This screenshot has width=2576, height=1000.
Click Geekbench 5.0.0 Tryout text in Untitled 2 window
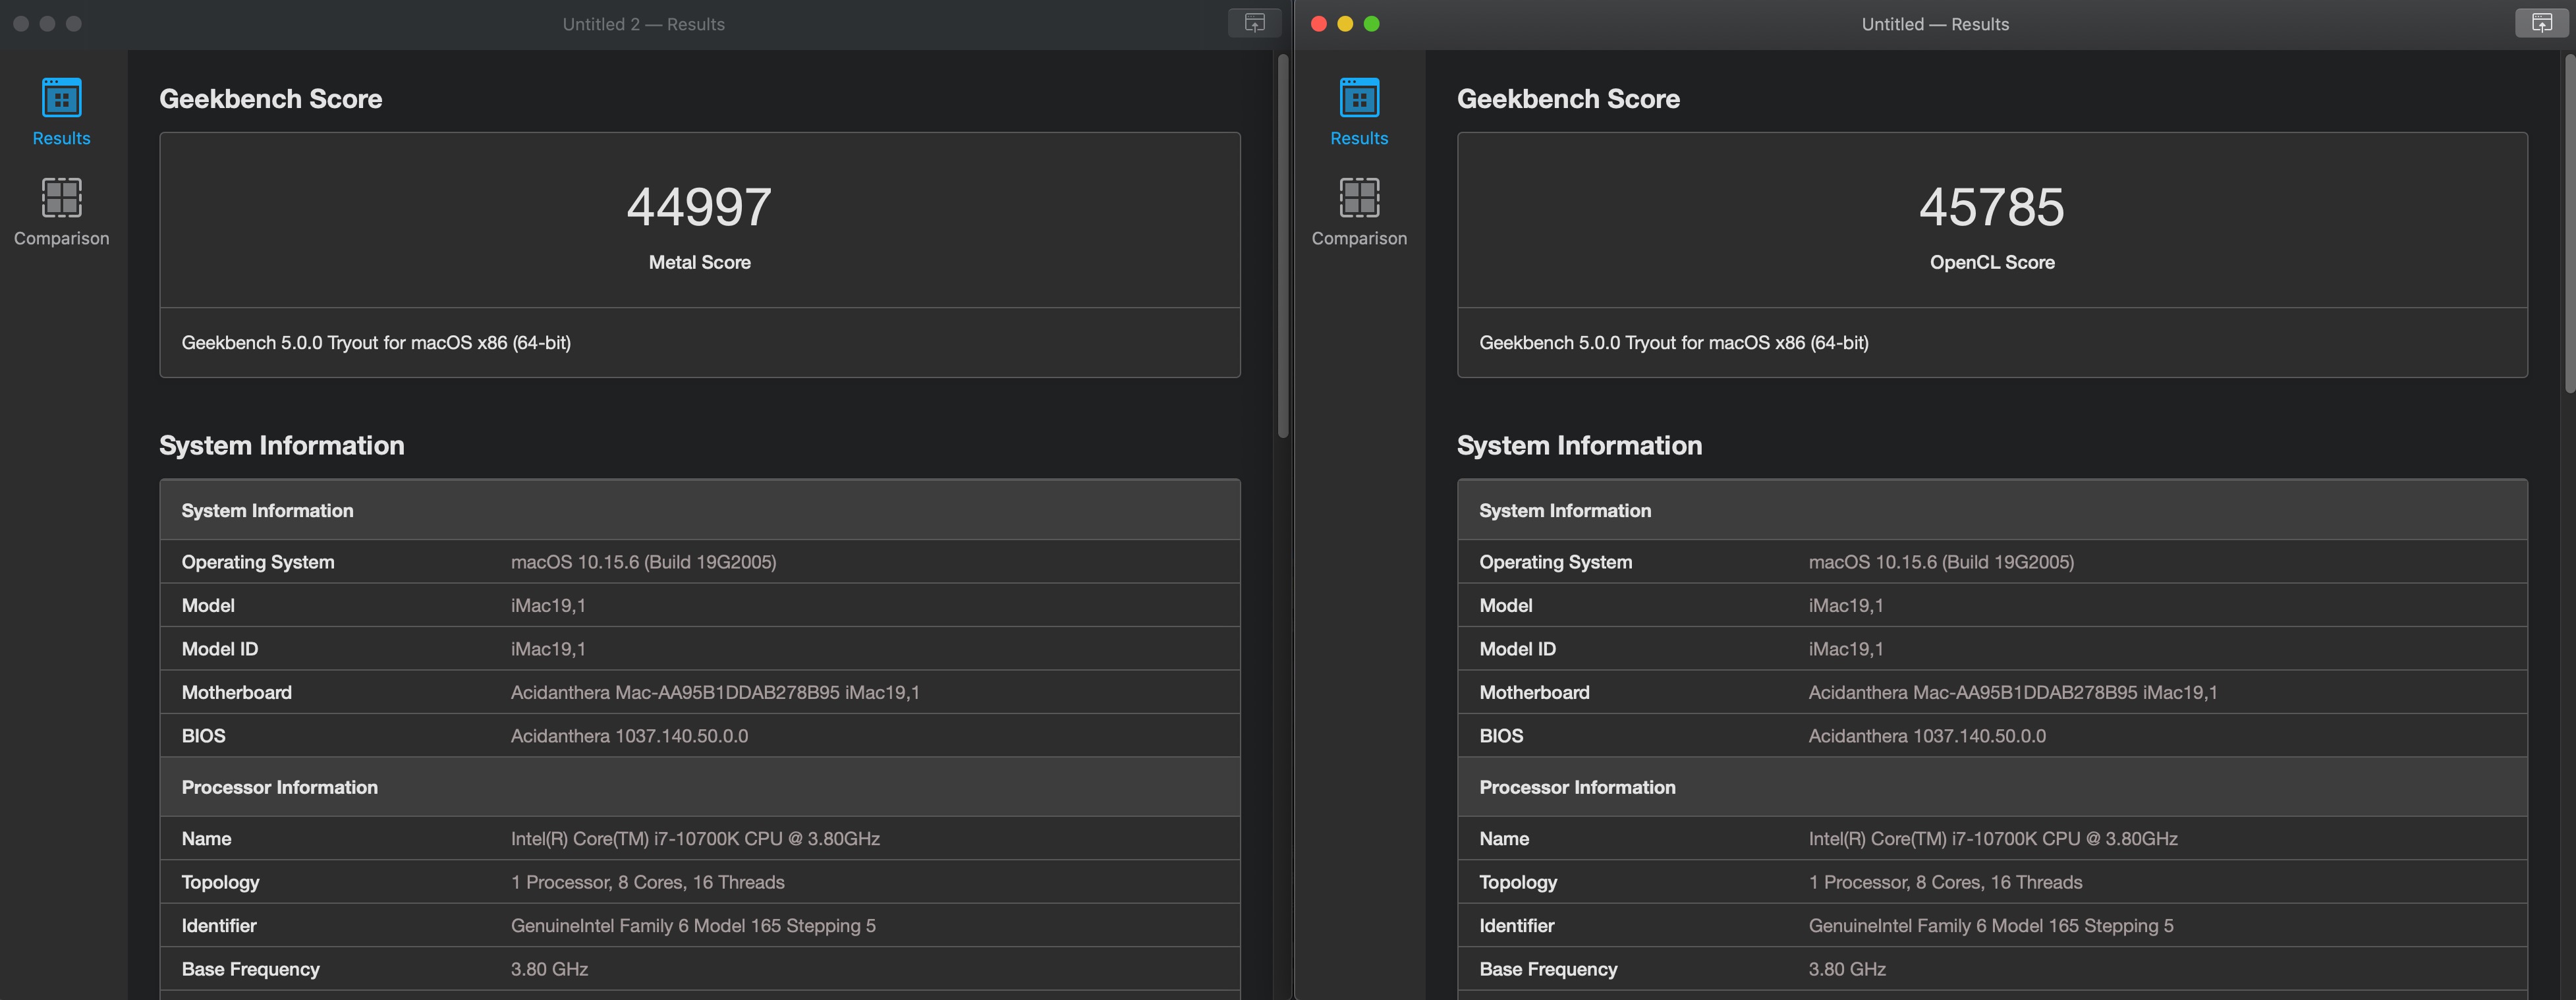376,343
